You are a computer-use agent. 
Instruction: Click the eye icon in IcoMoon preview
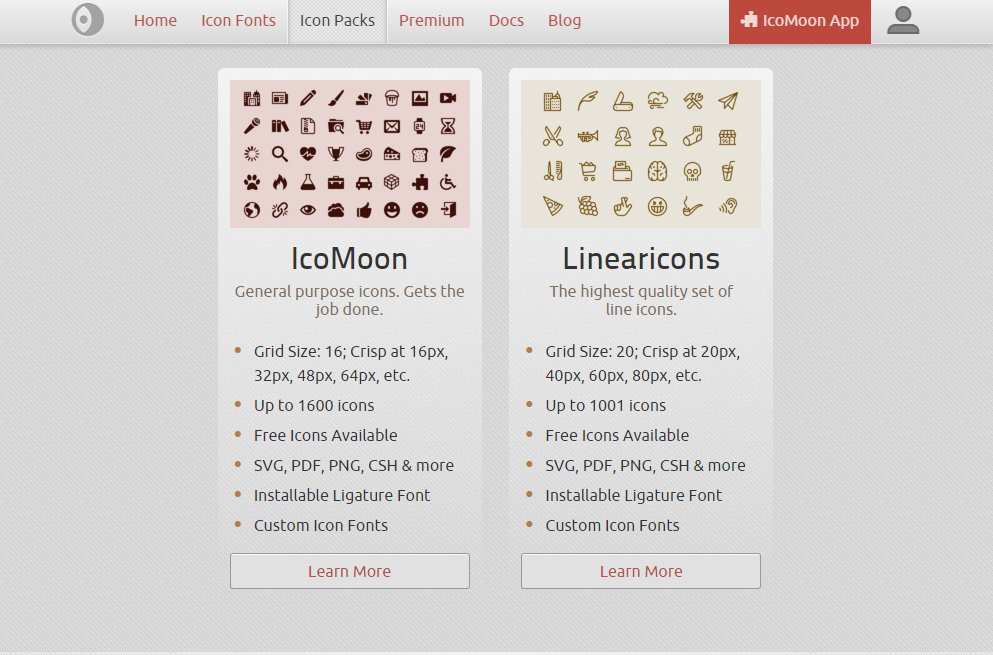(x=308, y=210)
